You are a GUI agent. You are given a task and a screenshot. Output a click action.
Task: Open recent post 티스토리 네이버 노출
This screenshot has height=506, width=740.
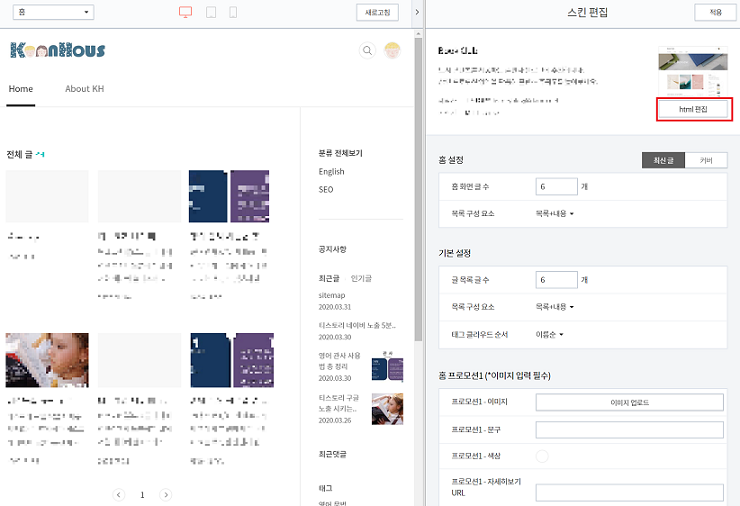pyautogui.click(x=357, y=325)
